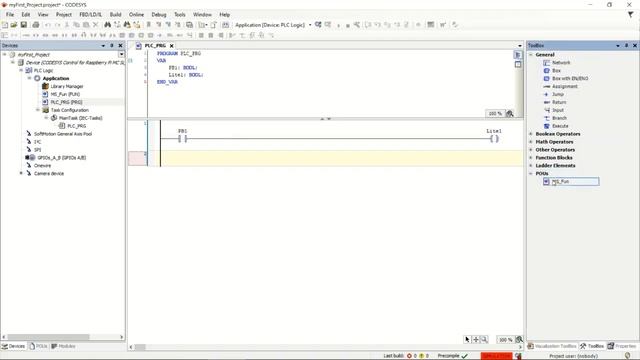Select SoftMotion General Axis Pool item
The width and height of the screenshot is (640, 360).
[x=59, y=134]
